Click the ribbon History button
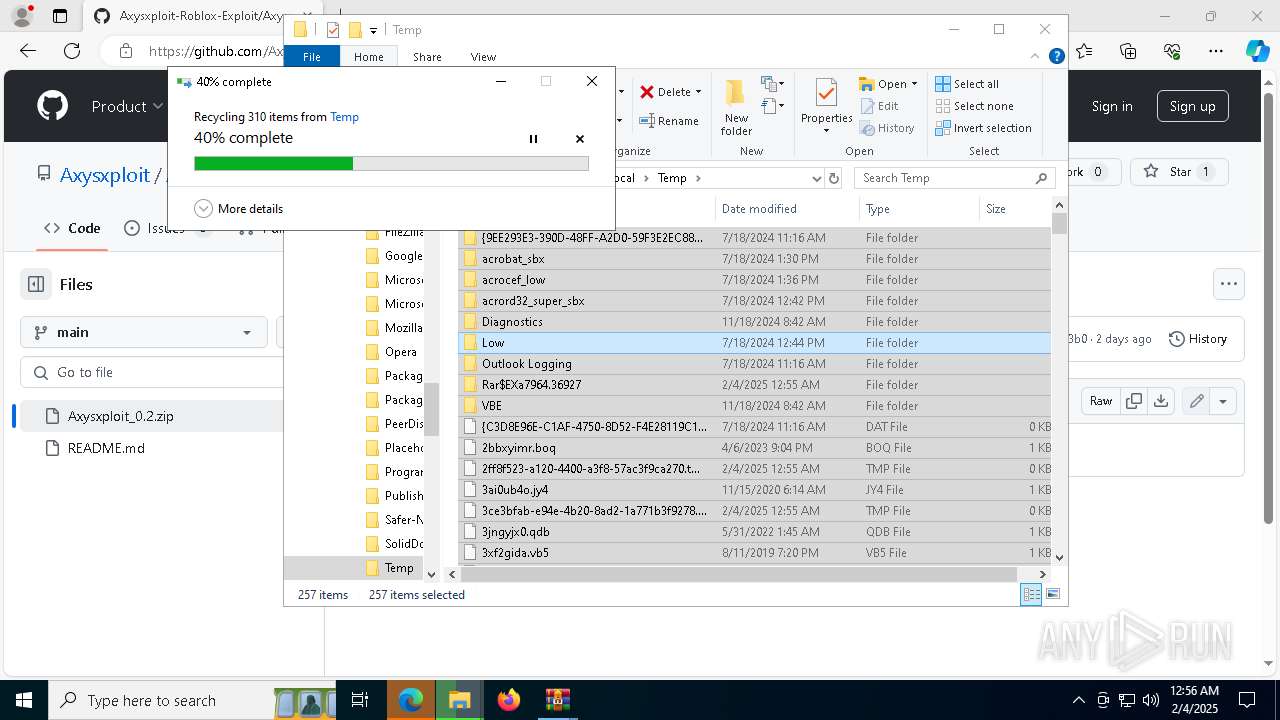This screenshot has width=1280, height=720. (887, 128)
